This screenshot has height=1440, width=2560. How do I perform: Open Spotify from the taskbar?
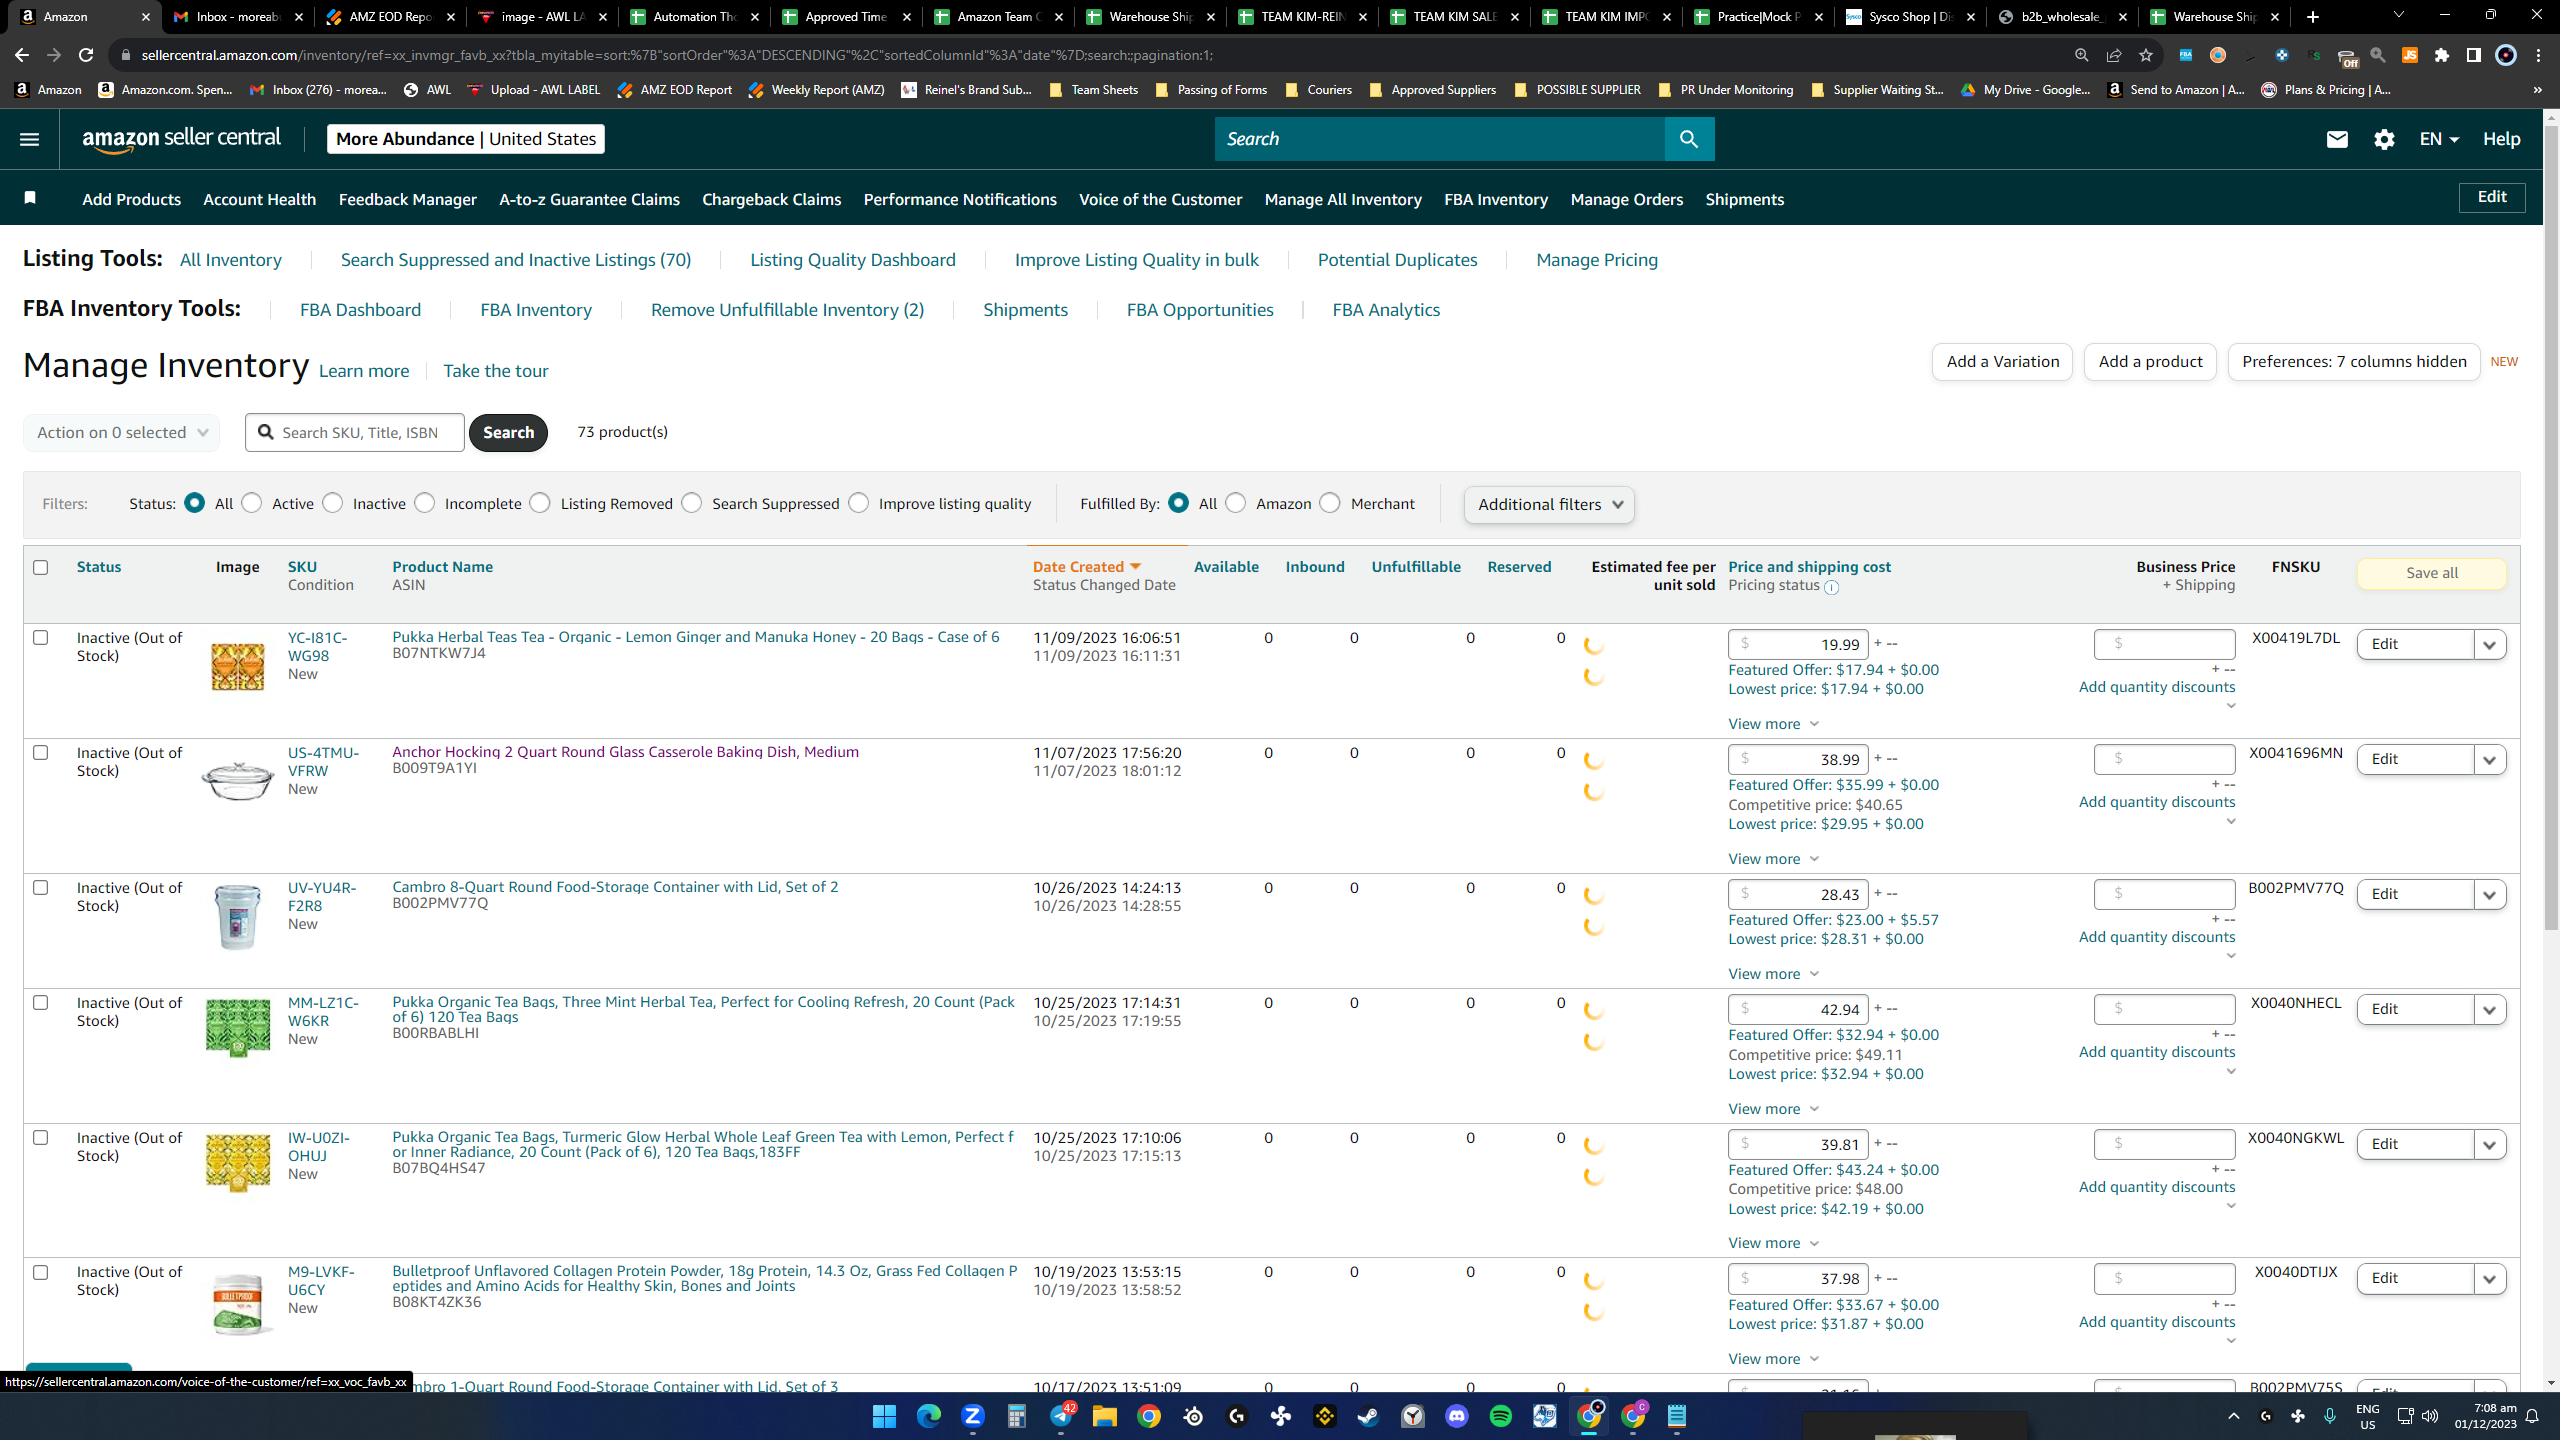click(1501, 1416)
